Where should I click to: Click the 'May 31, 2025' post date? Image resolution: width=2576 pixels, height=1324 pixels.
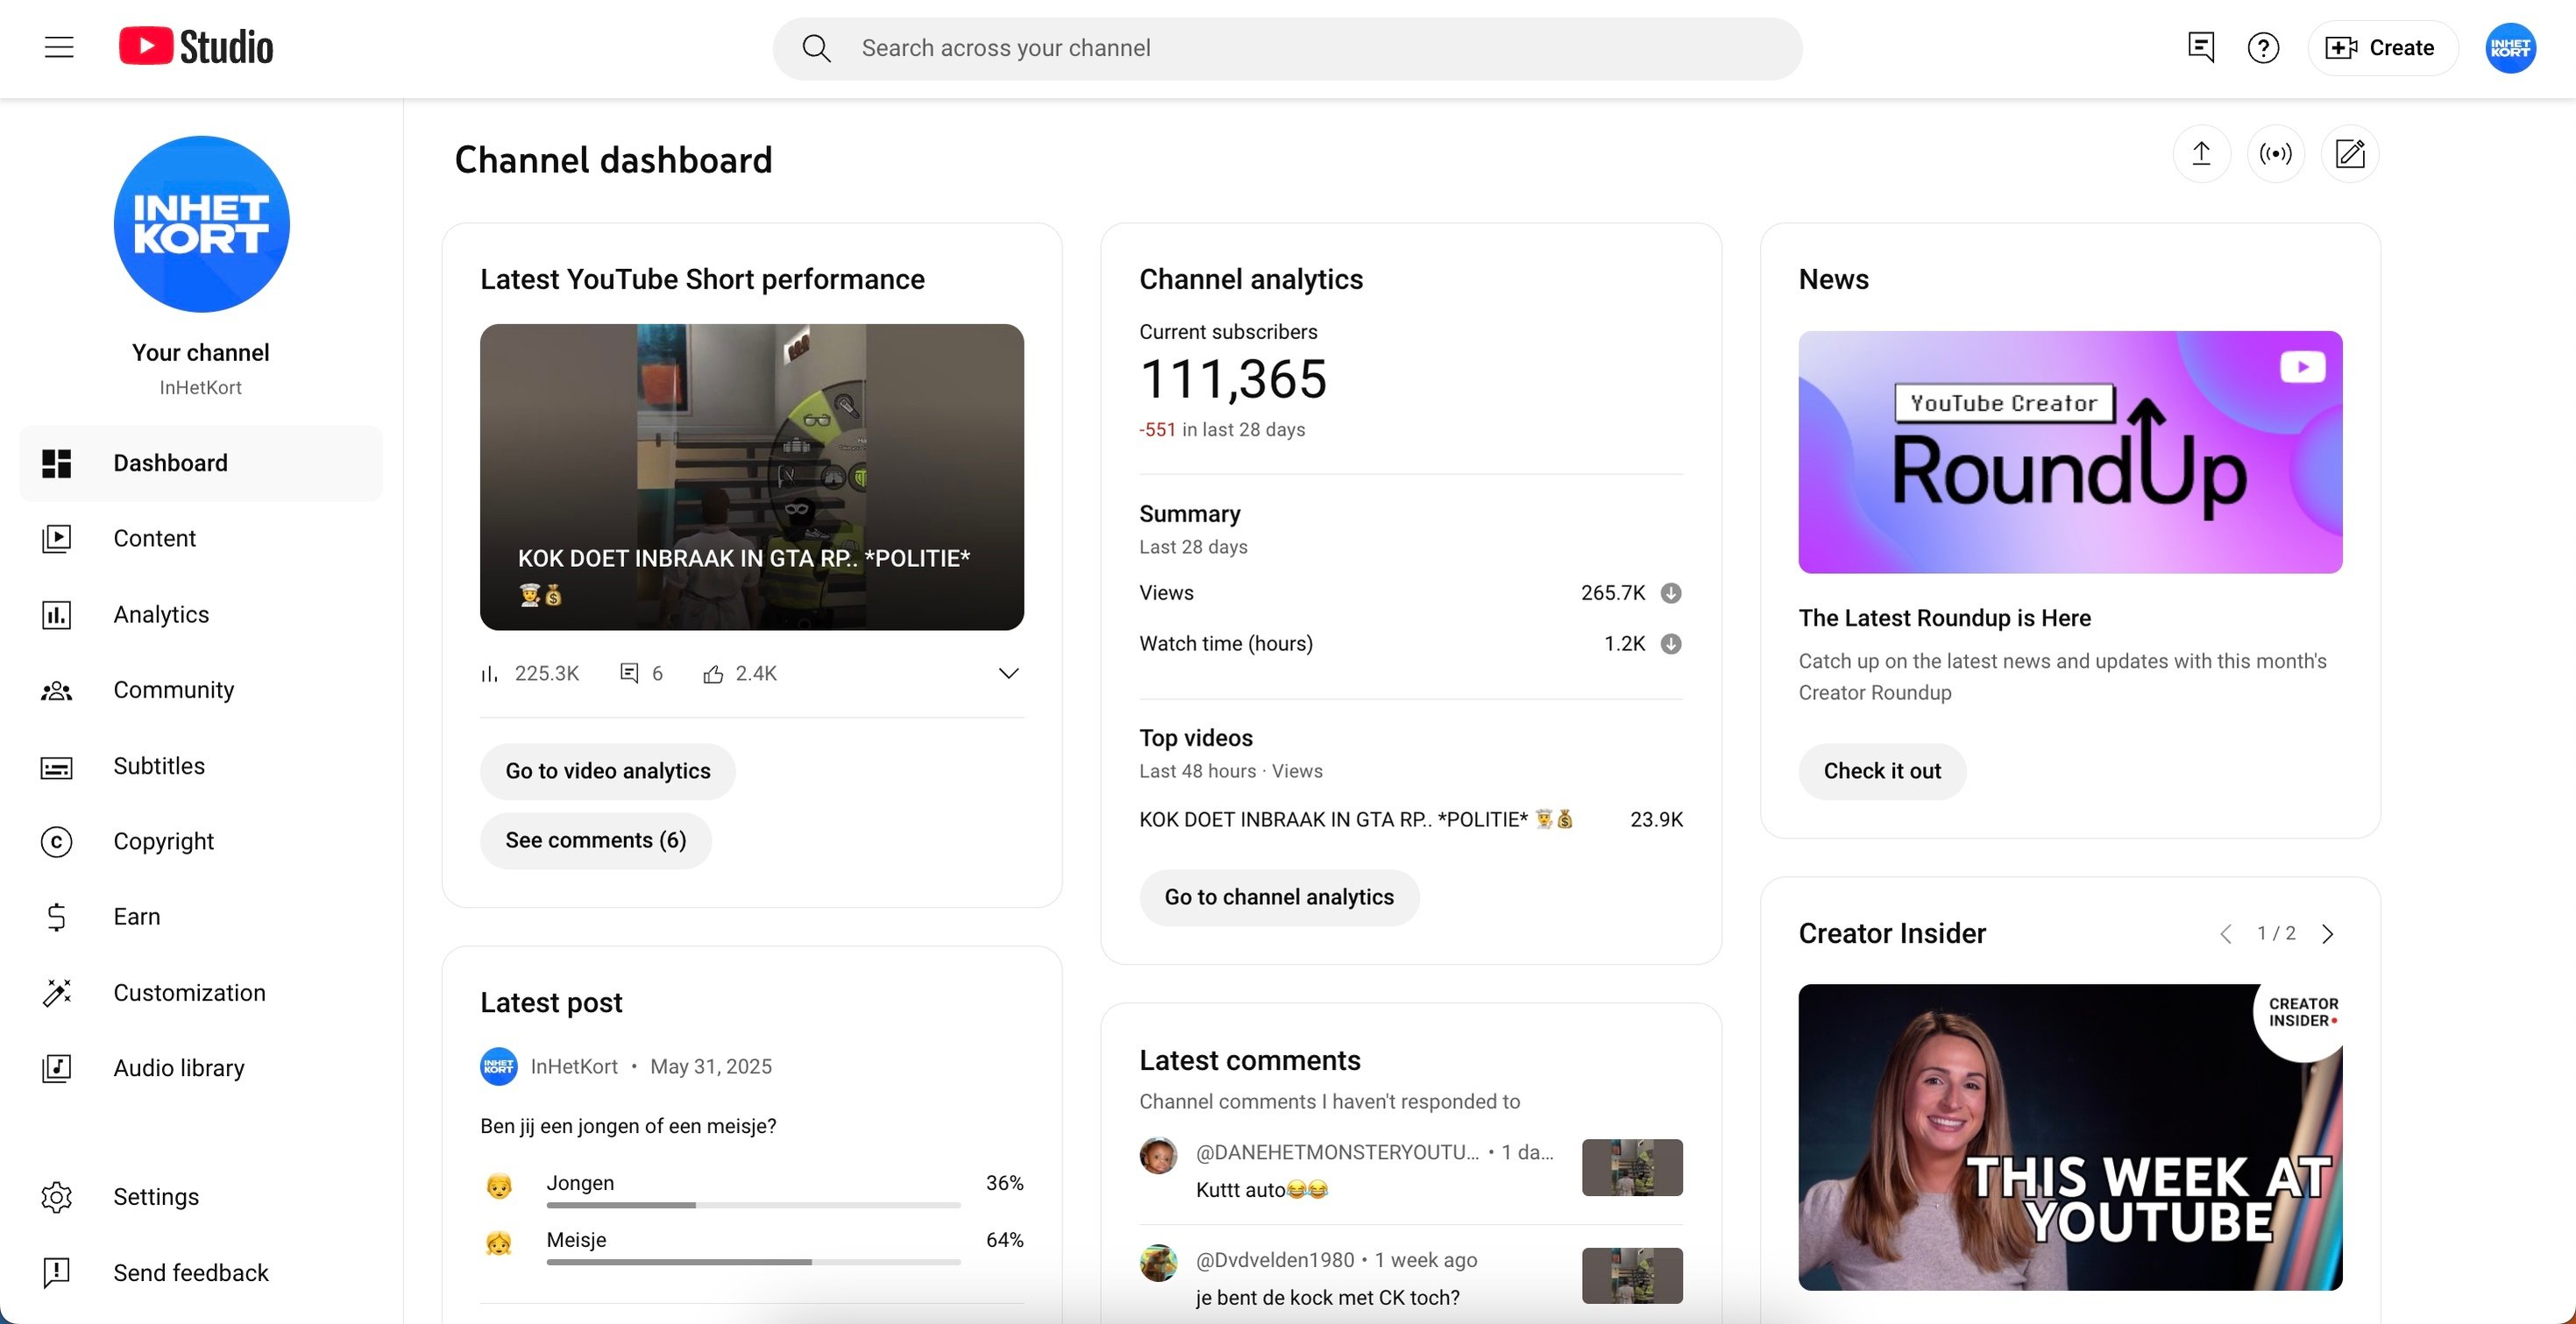[710, 1066]
